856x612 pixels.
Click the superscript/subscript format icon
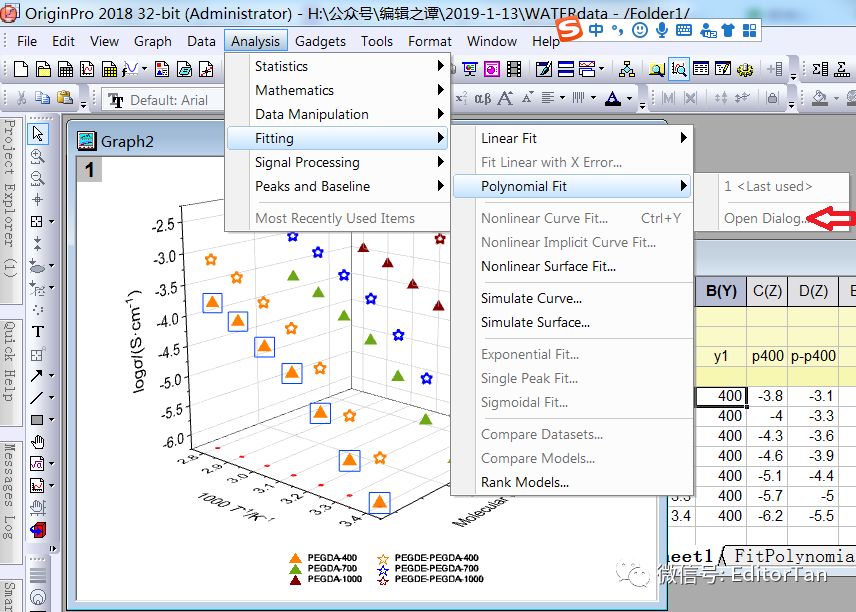tap(461, 98)
